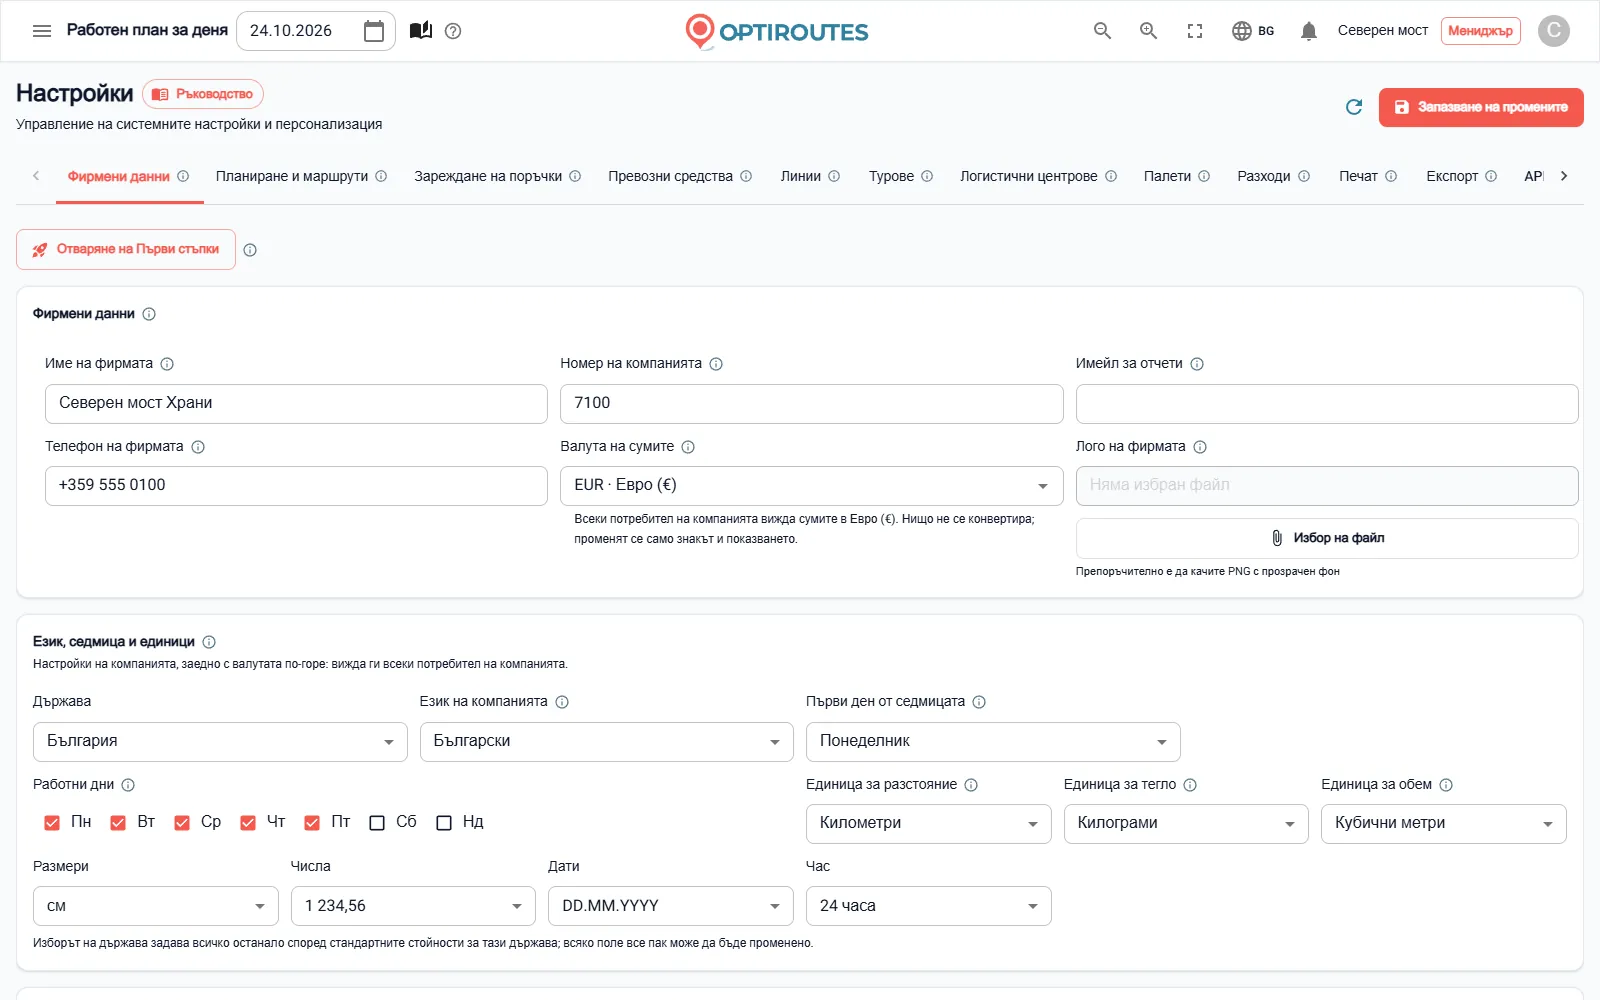Viewport: 1600px width, 1000px height.
Task: Open the Единица за разстояние Километри dropdown
Action: [928, 824]
